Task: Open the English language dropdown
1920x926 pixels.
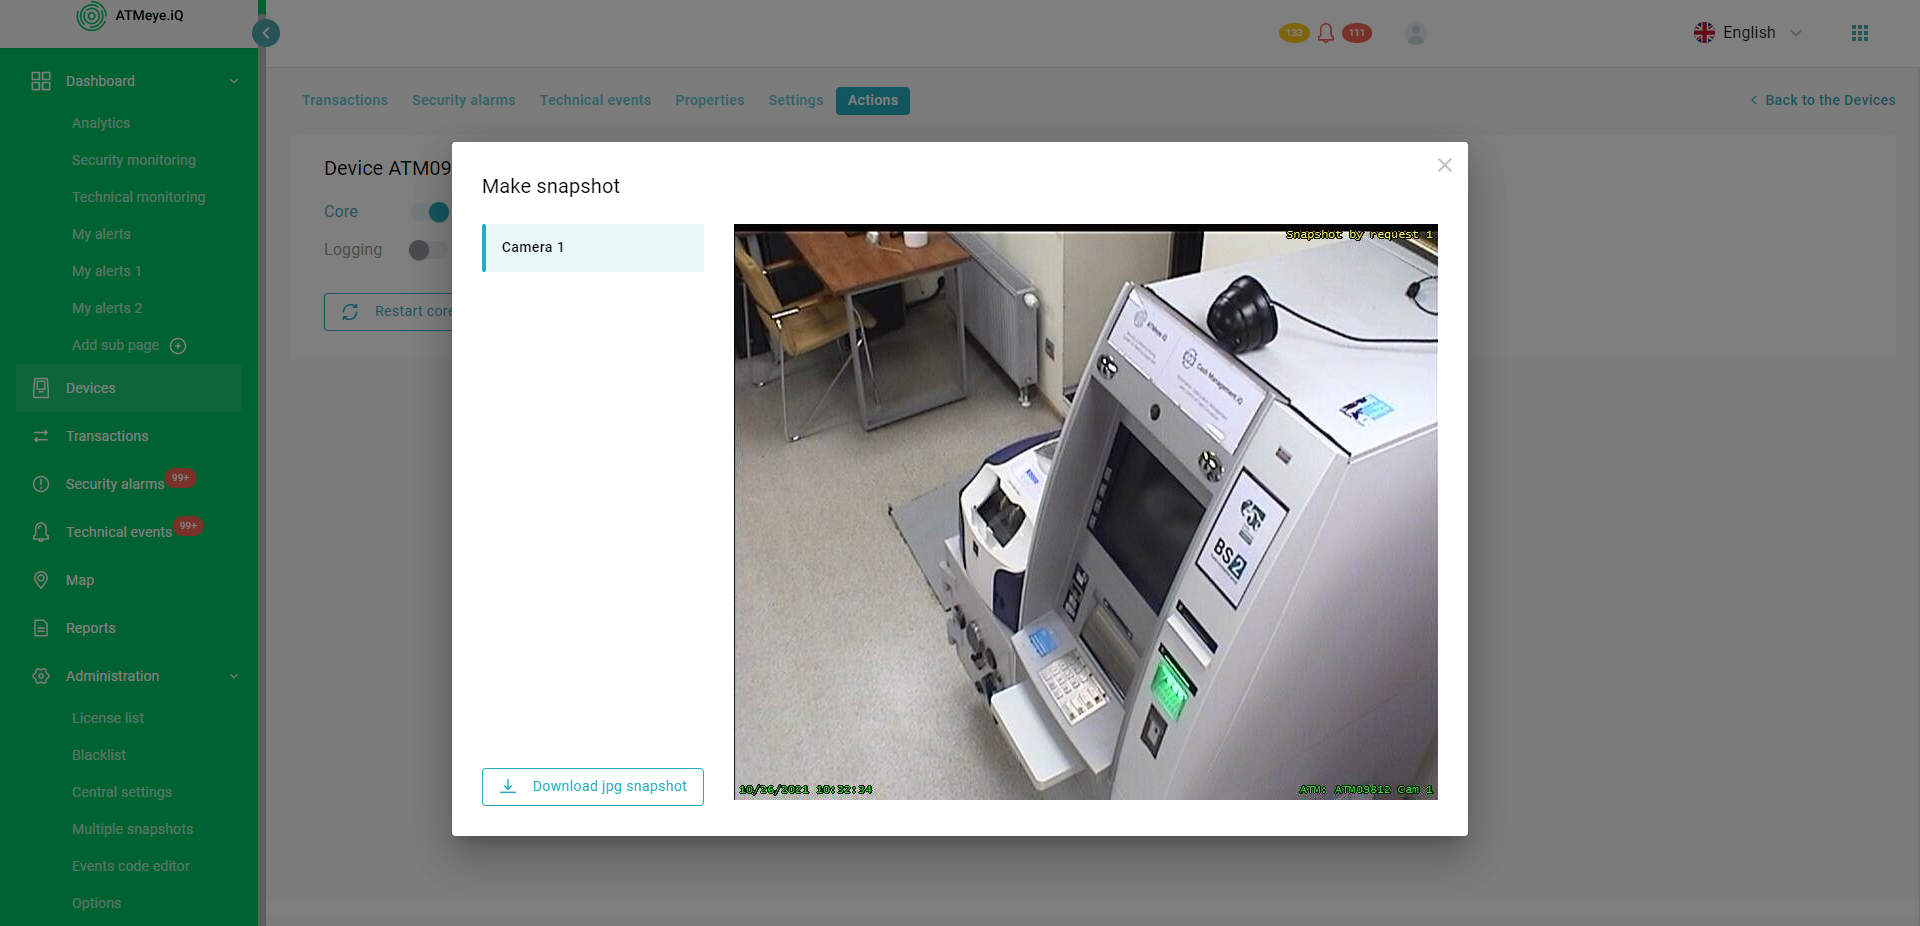Action: (1748, 33)
